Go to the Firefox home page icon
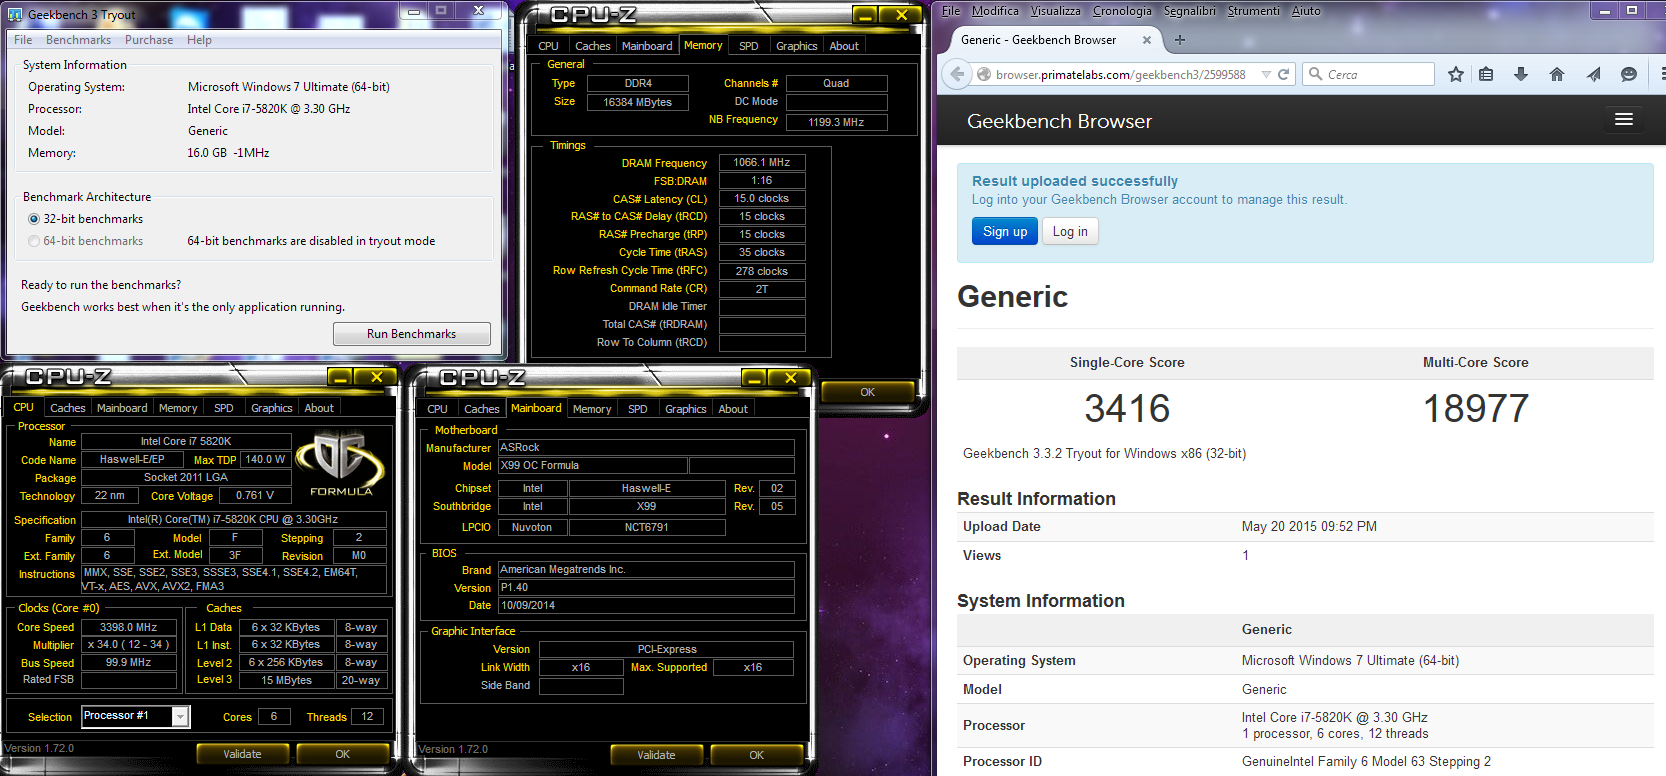 (1557, 74)
